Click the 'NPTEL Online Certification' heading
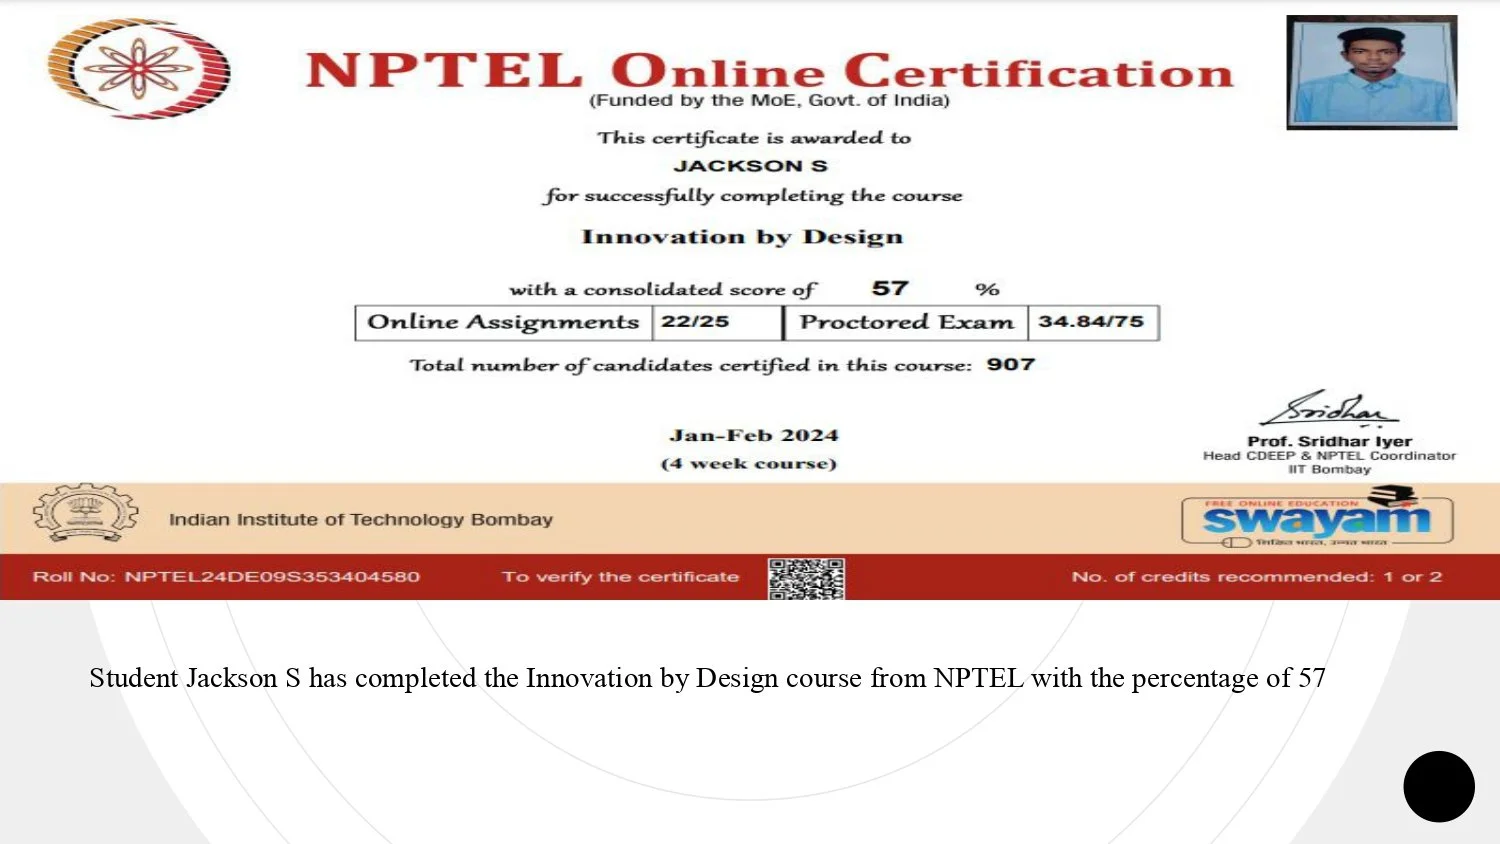The width and height of the screenshot is (1500, 844). (769, 71)
